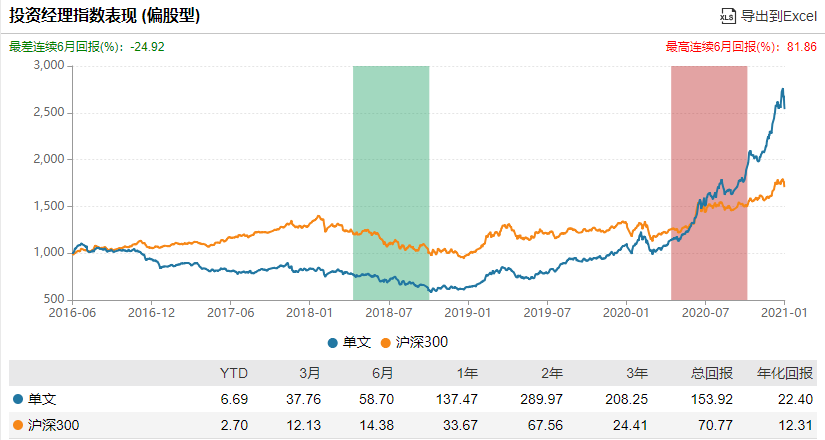Image resolution: width=825 pixels, height=440 pixels.
Task: Click the green shaded worst-period region
Action: [x=391, y=183]
